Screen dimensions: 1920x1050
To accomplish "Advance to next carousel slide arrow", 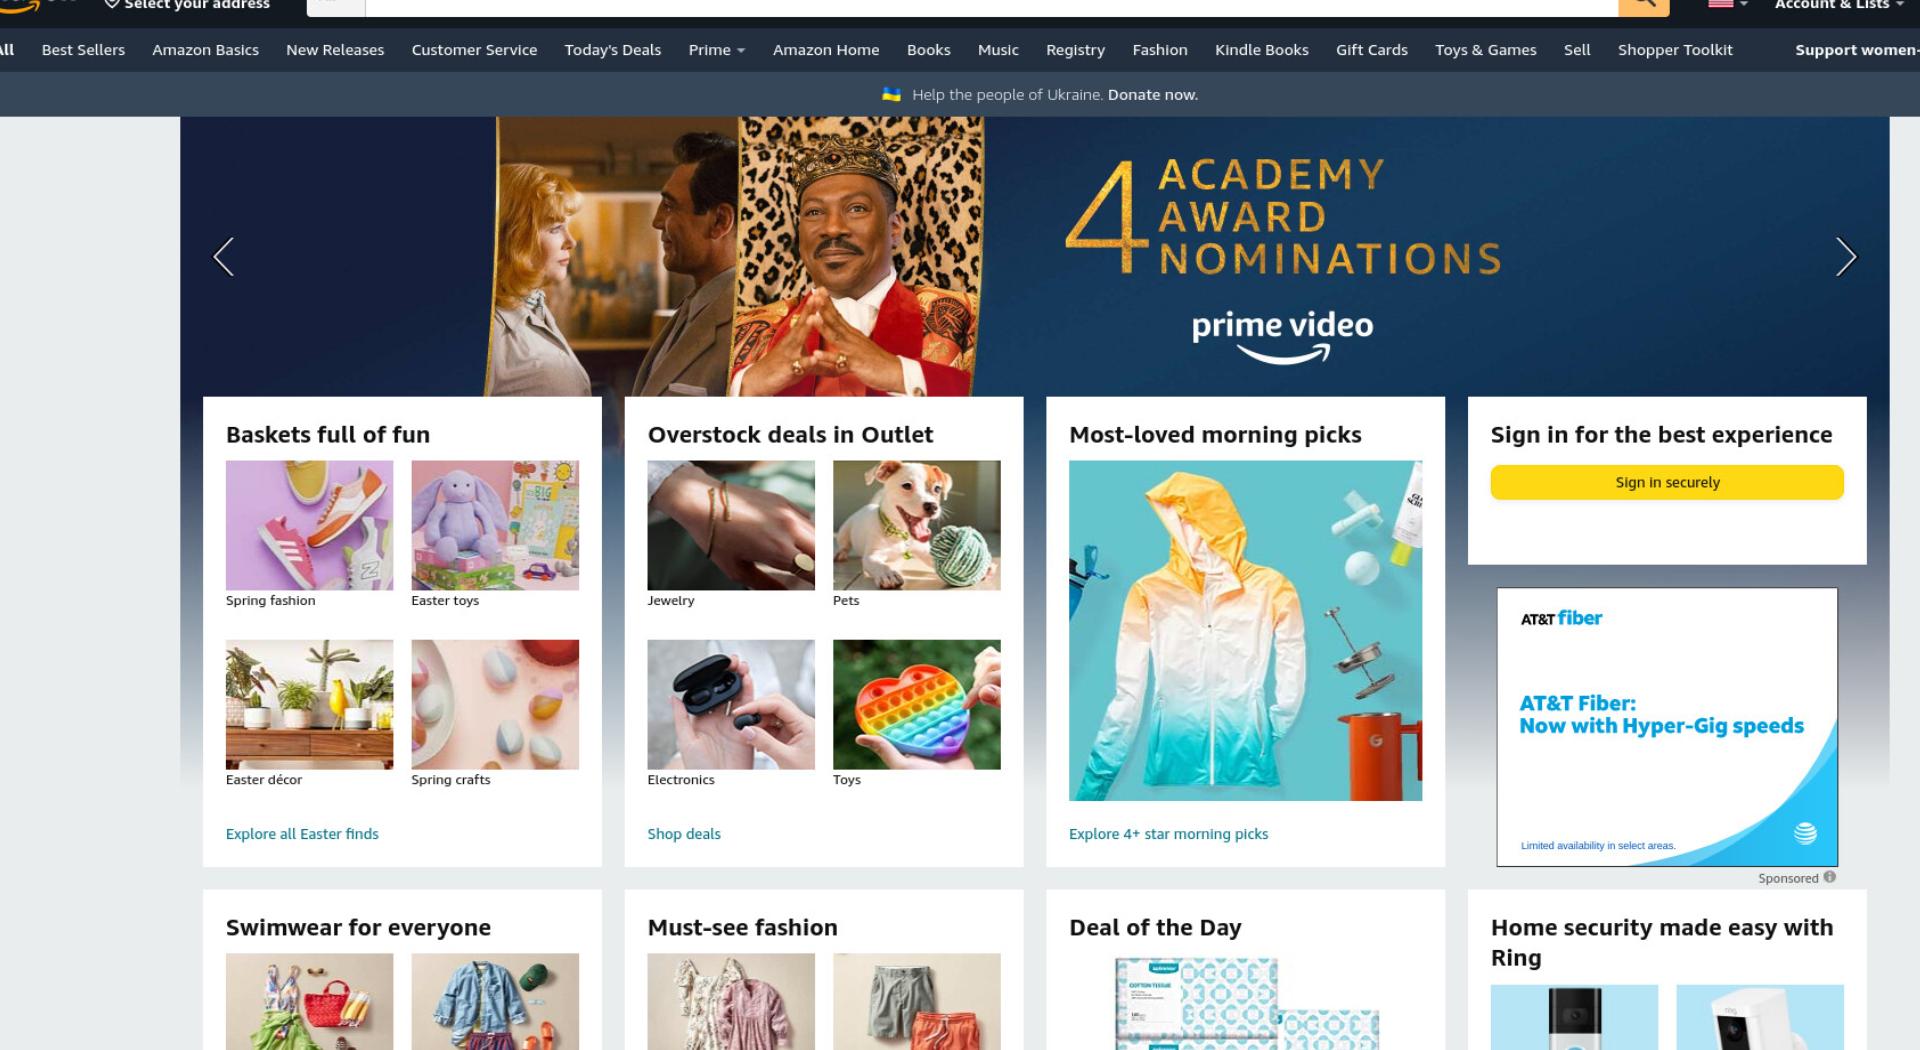I will click(x=1846, y=257).
